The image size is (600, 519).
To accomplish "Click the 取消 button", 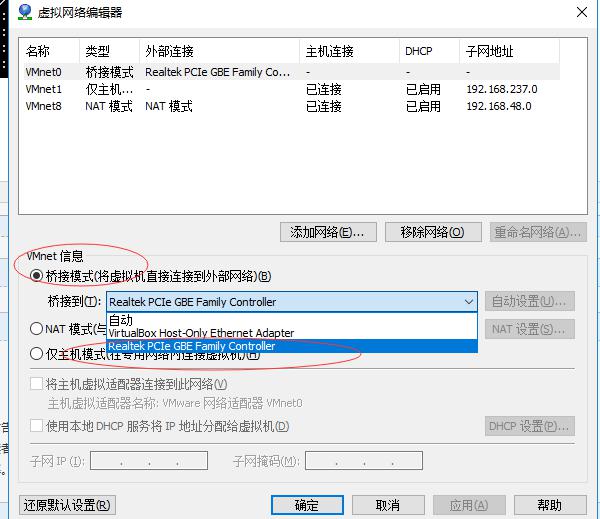I will tap(388, 505).
